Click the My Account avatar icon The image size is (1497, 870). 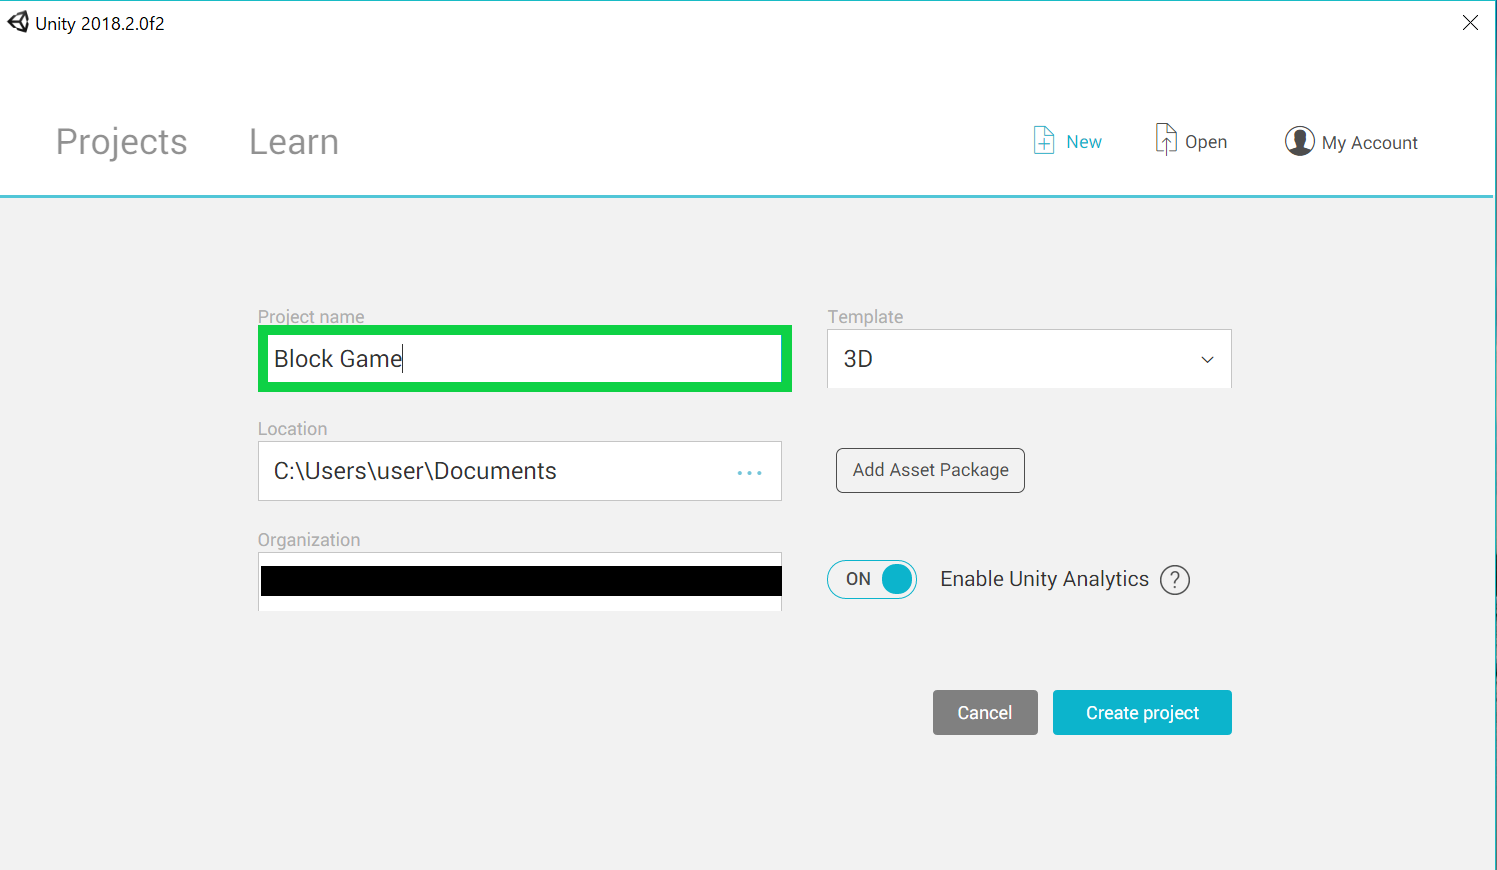point(1299,141)
